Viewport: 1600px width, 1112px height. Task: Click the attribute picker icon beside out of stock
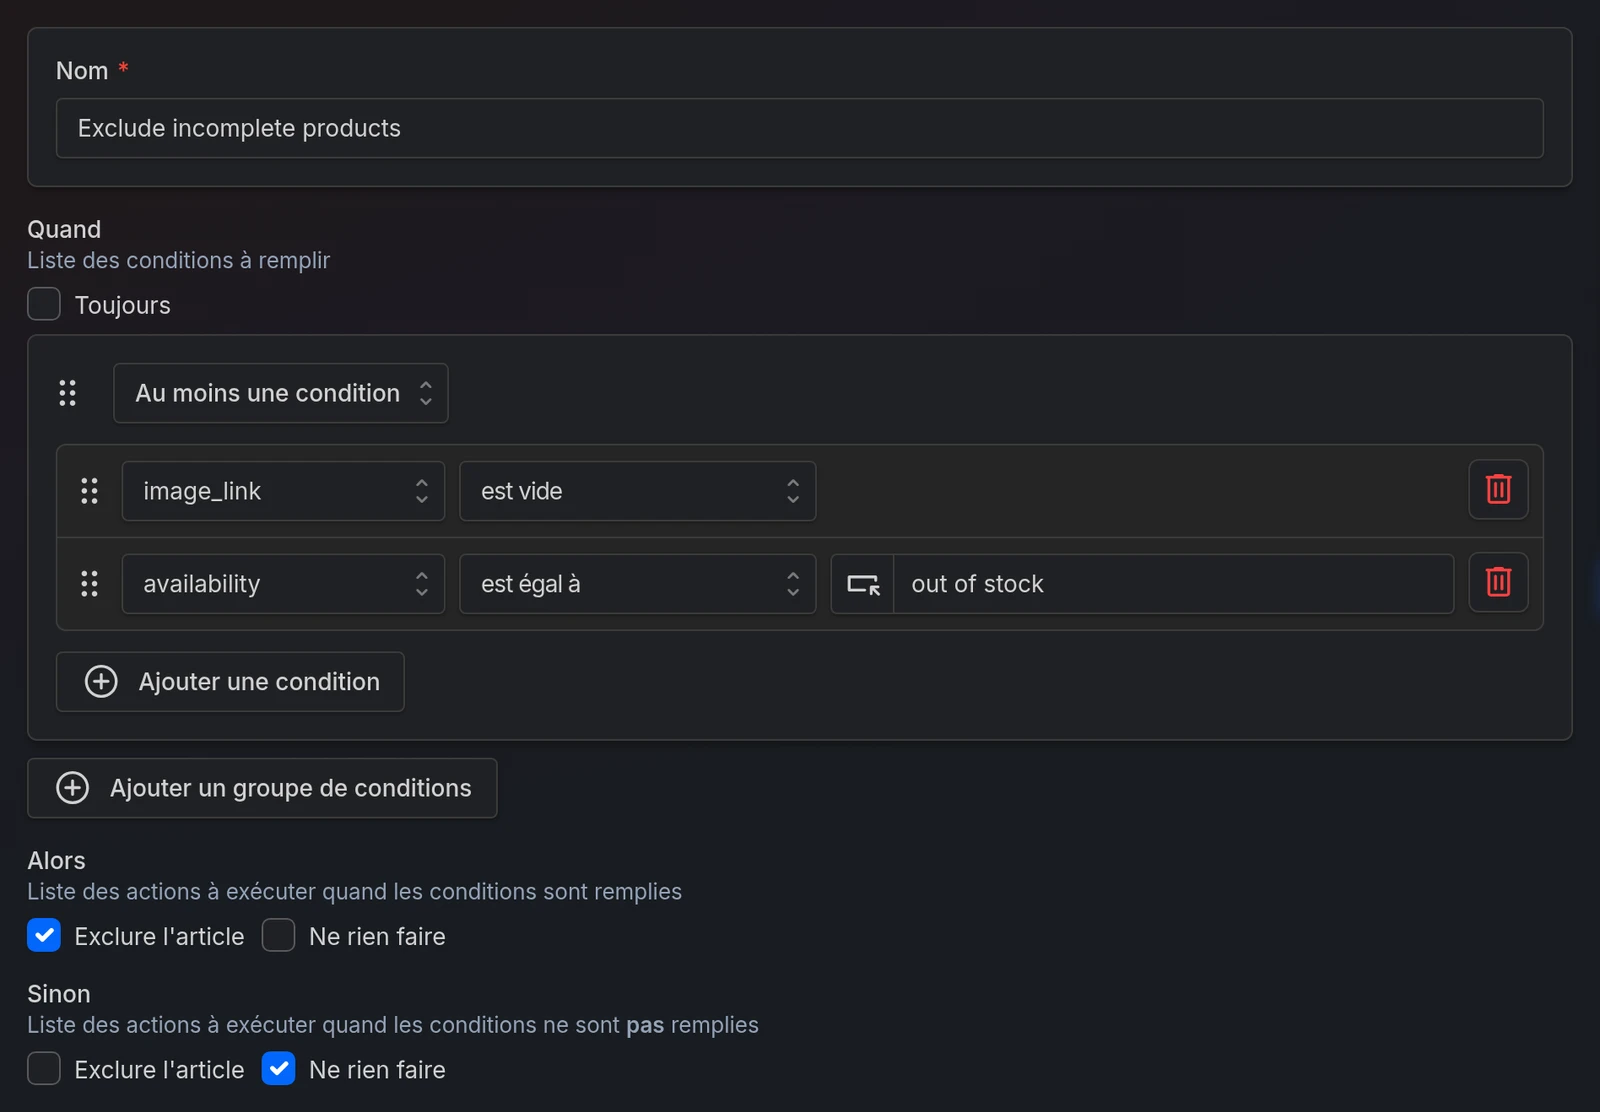[863, 584]
